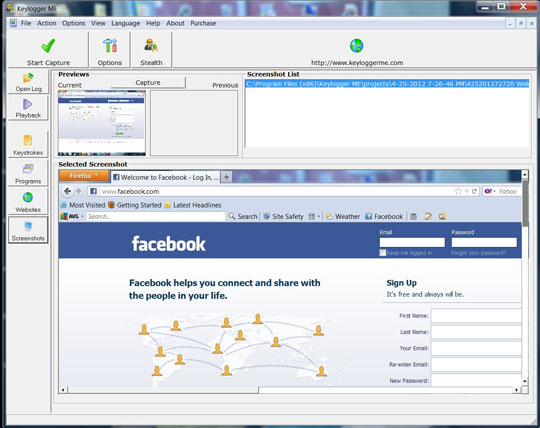Click the Latest Headlines feed bookmark

tap(193, 205)
